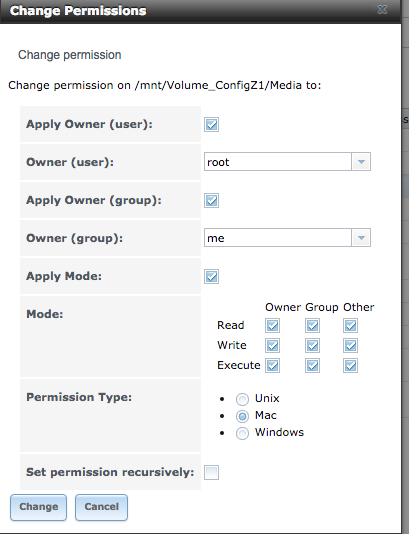The image size is (409, 534).
Task: Close the Change Permissions dialog
Action: point(382,10)
